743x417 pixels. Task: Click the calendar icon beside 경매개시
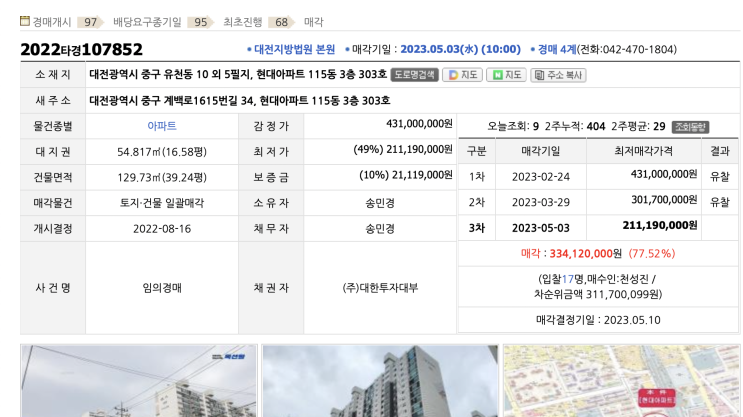click(x=25, y=21)
